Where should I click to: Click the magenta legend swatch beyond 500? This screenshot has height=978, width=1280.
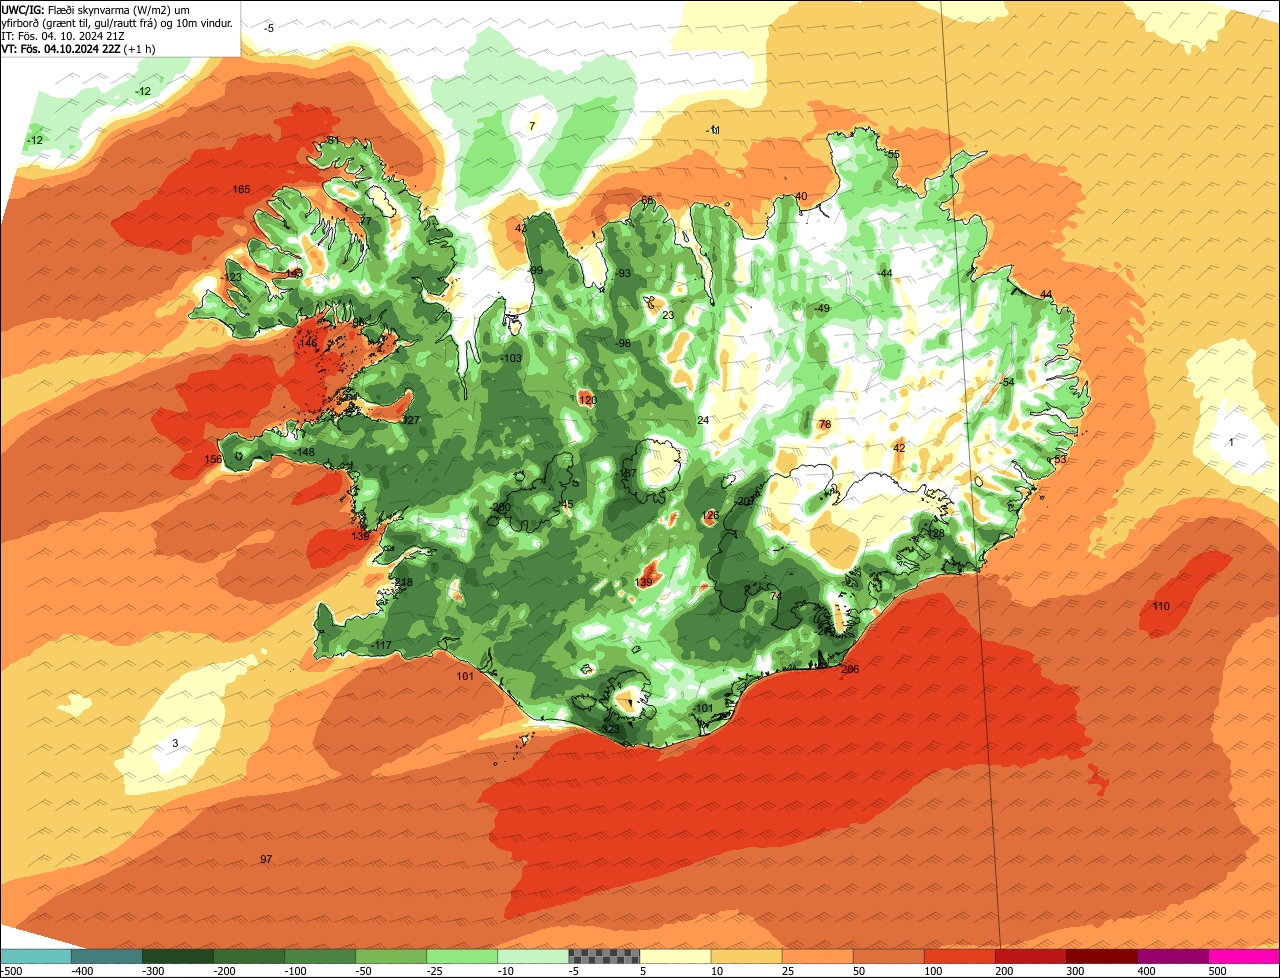tap(1244, 956)
